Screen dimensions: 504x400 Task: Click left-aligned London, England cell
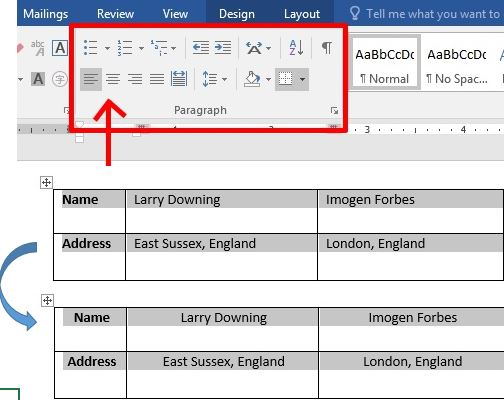[x=411, y=257]
